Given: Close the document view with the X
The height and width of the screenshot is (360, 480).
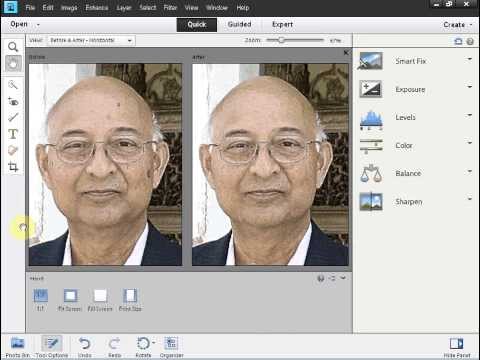Looking at the screenshot, I should click(346, 52).
